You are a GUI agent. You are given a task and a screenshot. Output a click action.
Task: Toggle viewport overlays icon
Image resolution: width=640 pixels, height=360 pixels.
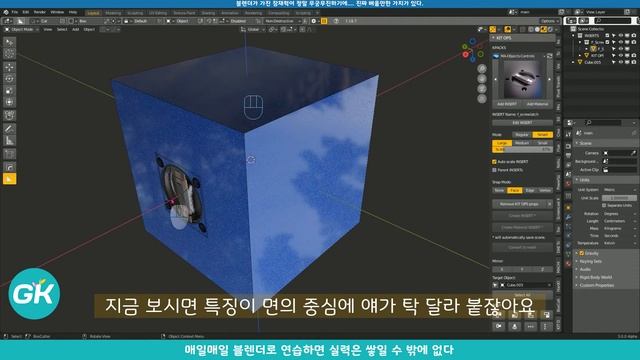click(507, 29)
